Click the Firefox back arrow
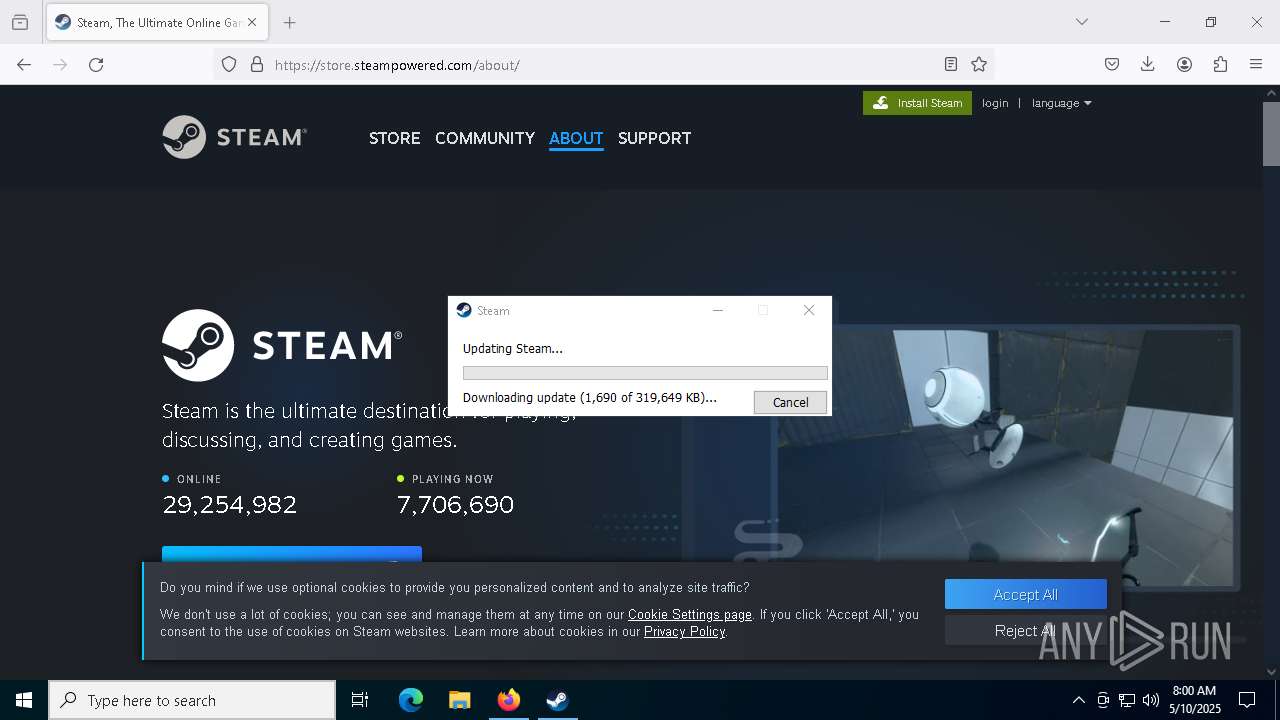Viewport: 1280px width, 720px height. (x=24, y=64)
